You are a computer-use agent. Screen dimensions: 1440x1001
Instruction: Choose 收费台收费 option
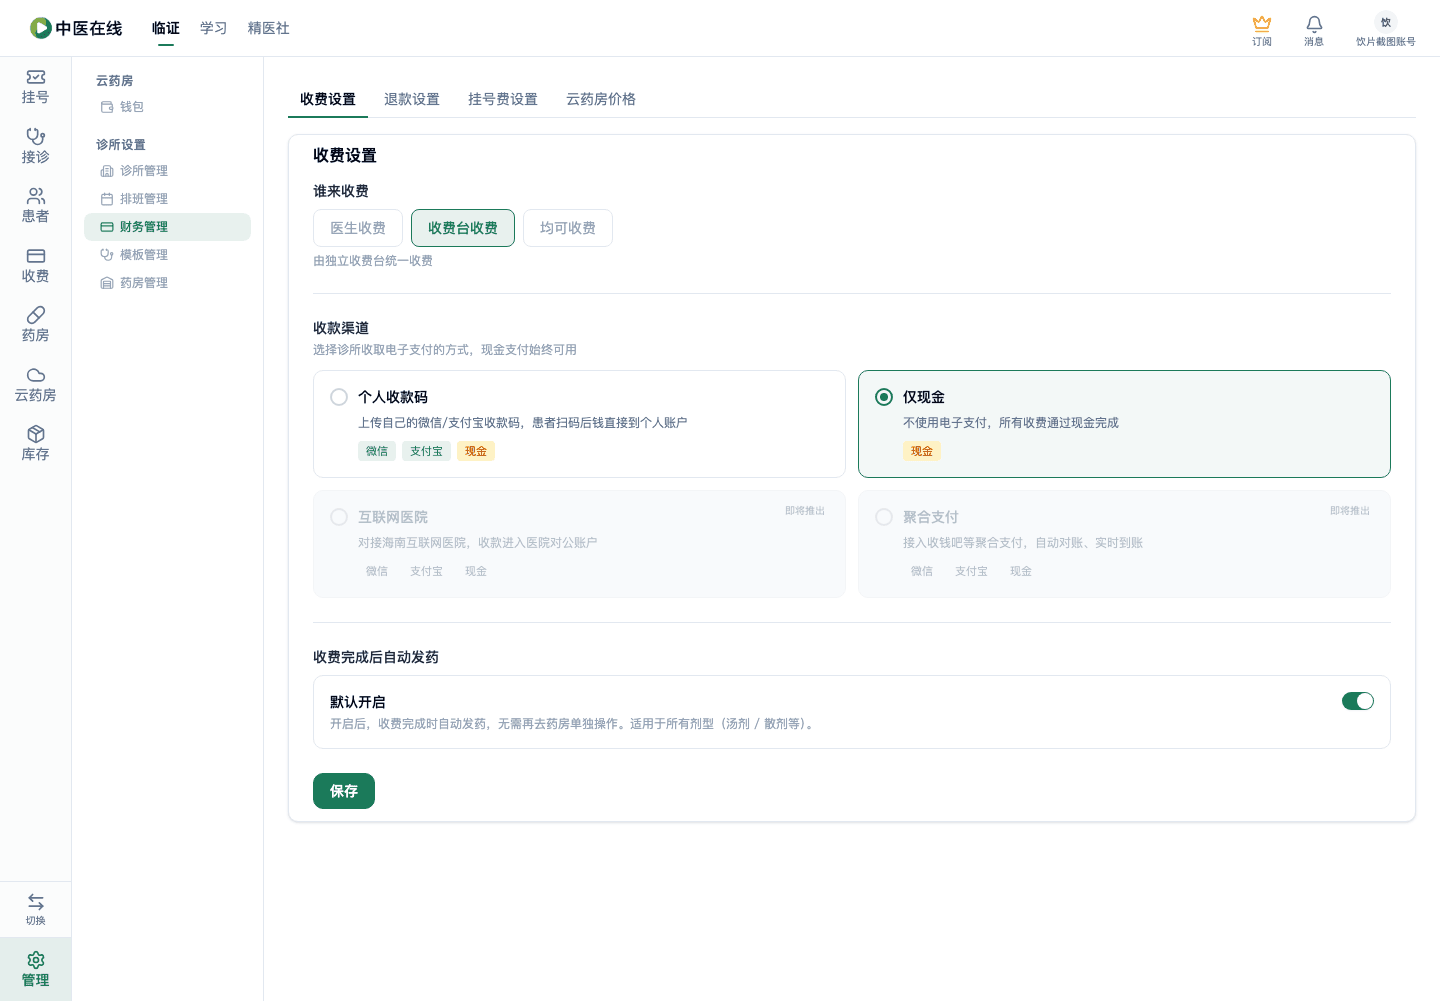463,228
